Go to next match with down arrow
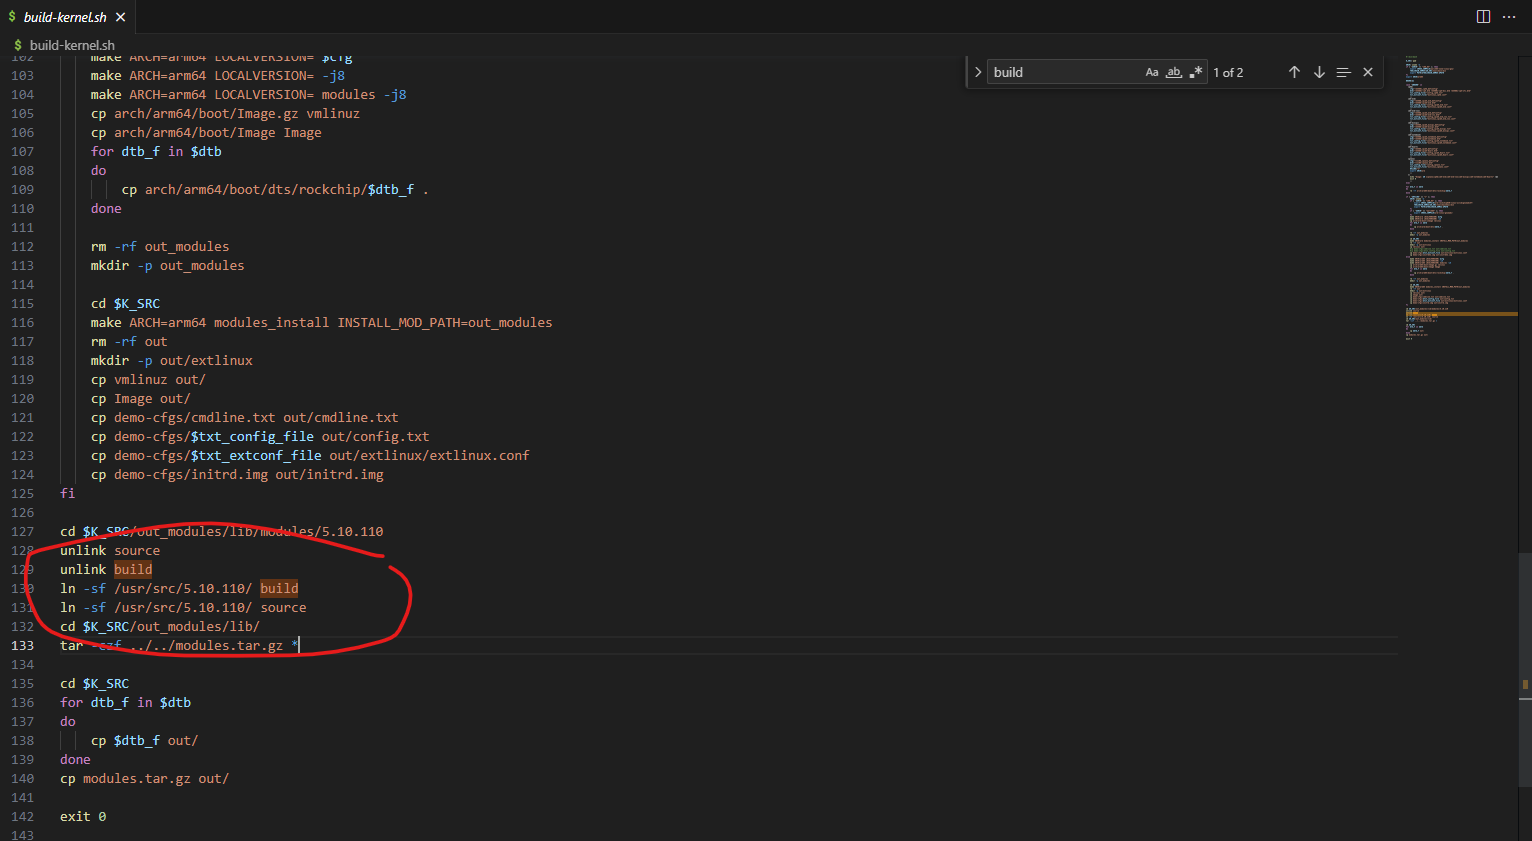Image resolution: width=1532 pixels, height=841 pixels. (1319, 72)
